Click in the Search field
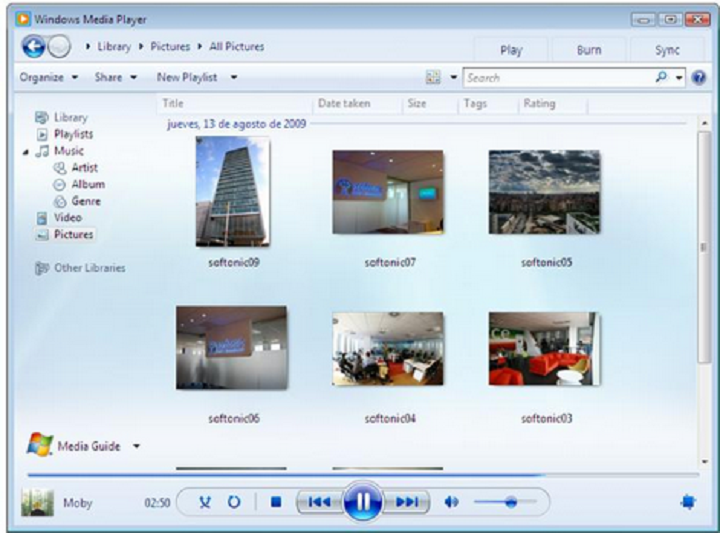Screen dimensions: 720x533 coord(558,78)
